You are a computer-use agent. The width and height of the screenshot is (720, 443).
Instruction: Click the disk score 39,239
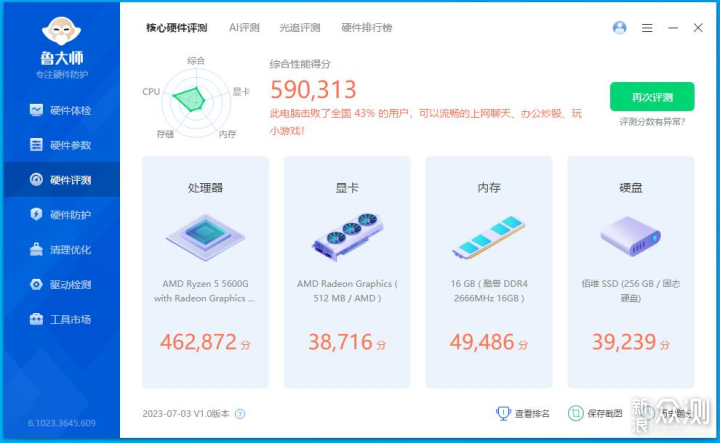(x=624, y=342)
